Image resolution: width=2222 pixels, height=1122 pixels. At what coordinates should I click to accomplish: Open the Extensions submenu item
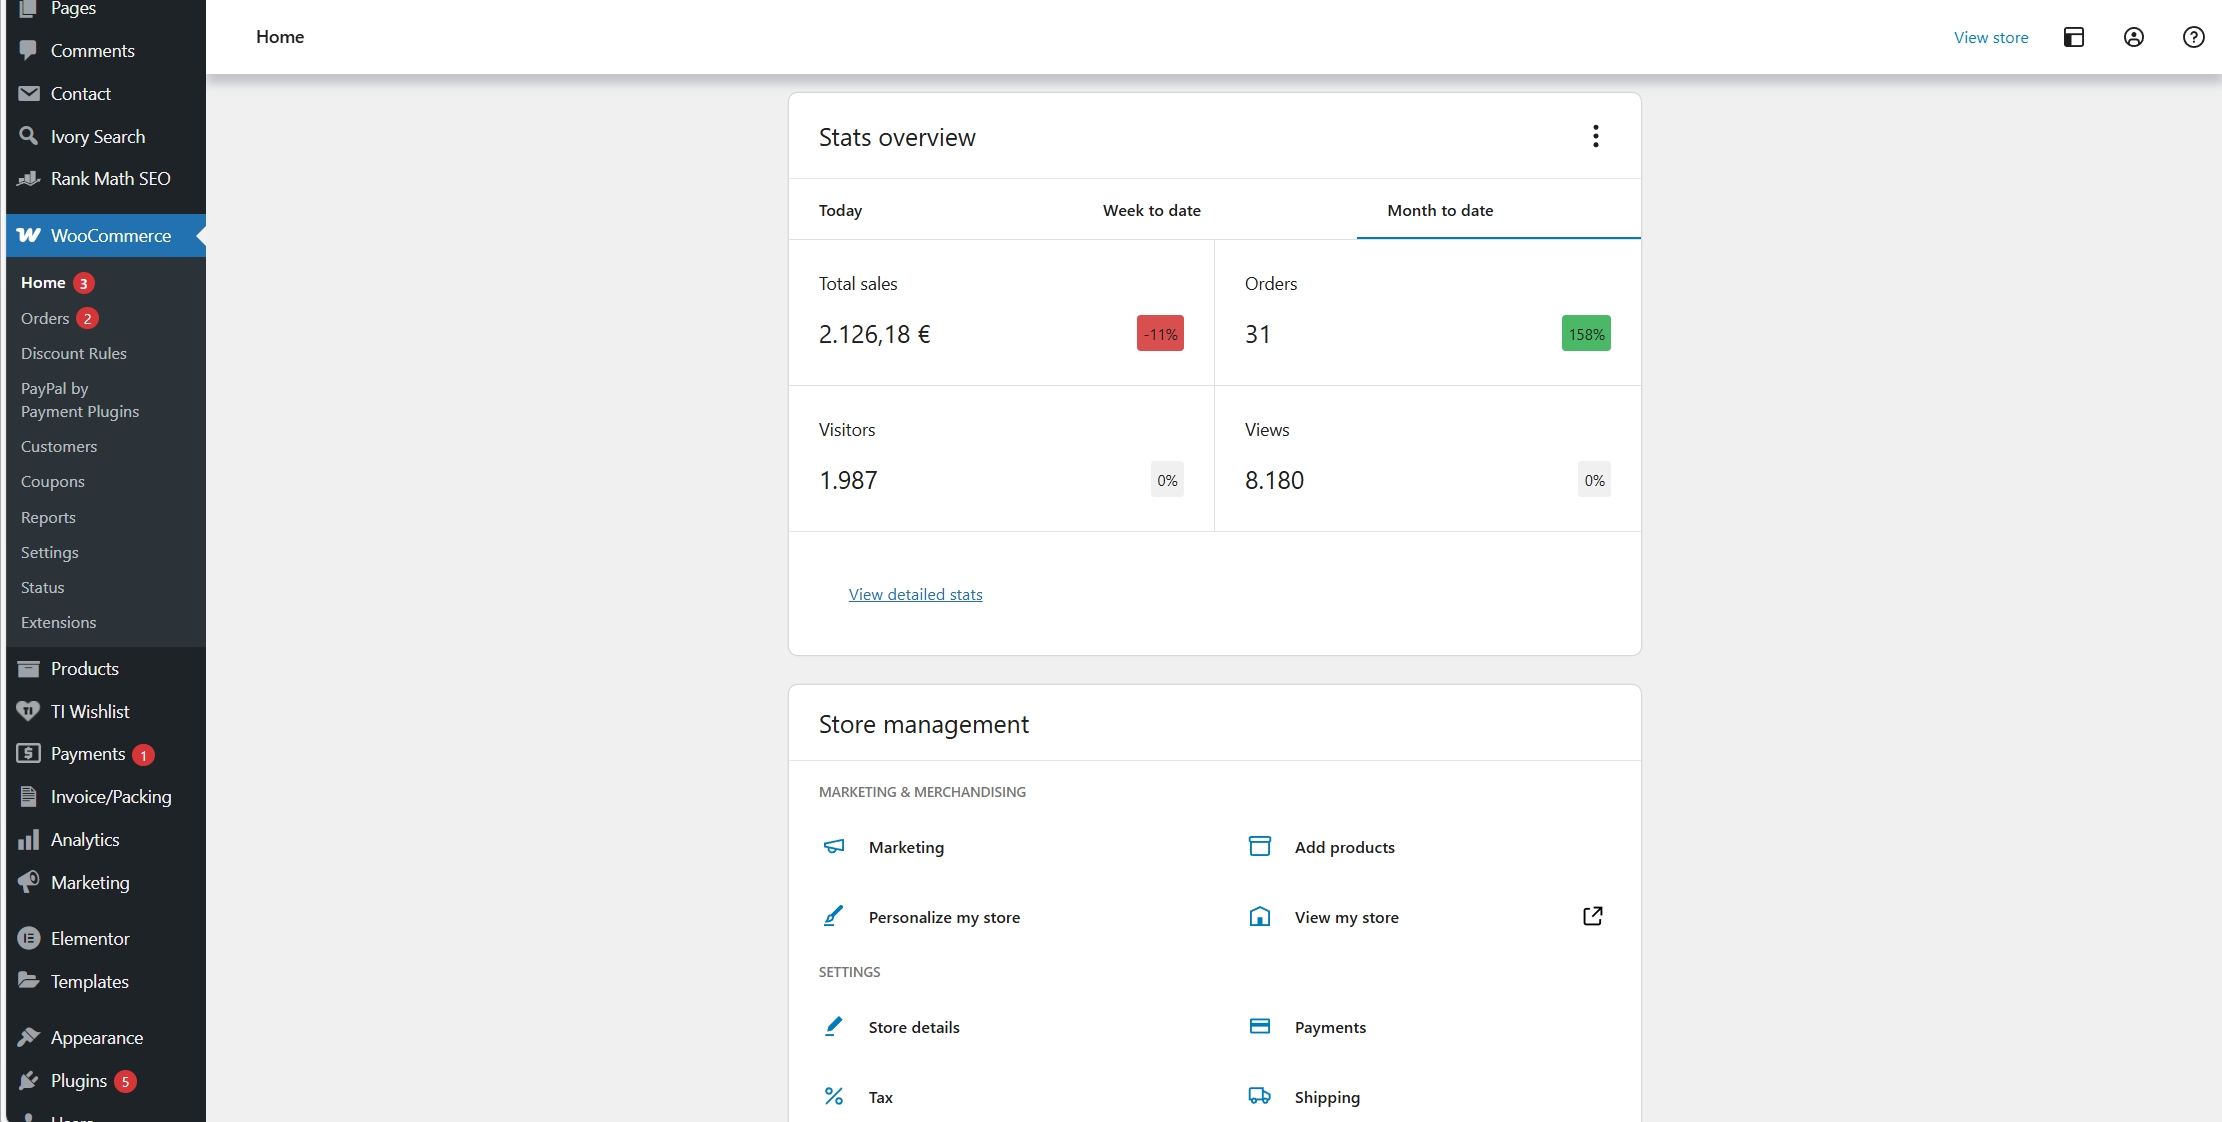pos(59,622)
